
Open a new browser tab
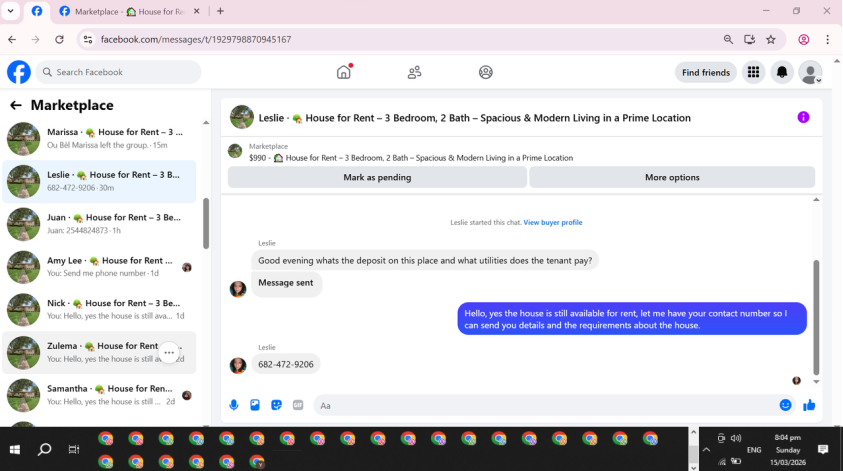pos(220,11)
